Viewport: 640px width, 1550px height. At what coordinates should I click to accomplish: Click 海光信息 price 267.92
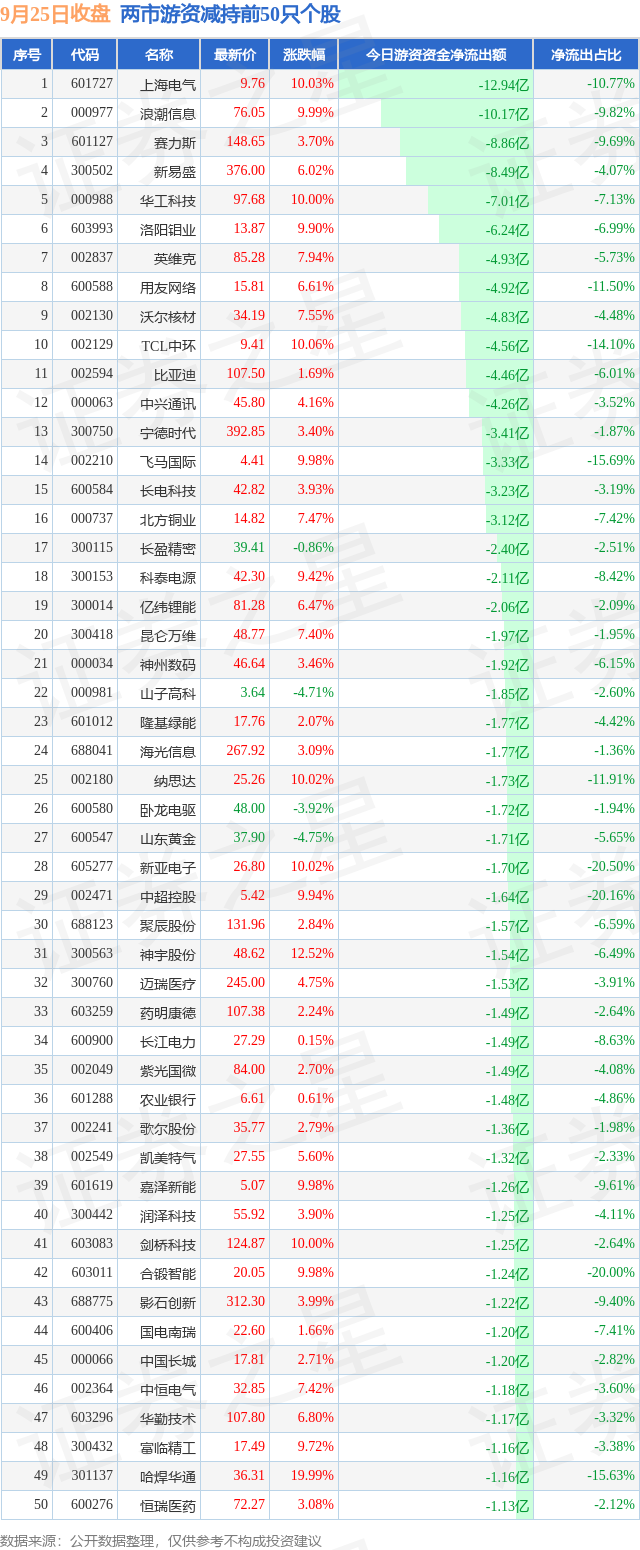tap(246, 751)
